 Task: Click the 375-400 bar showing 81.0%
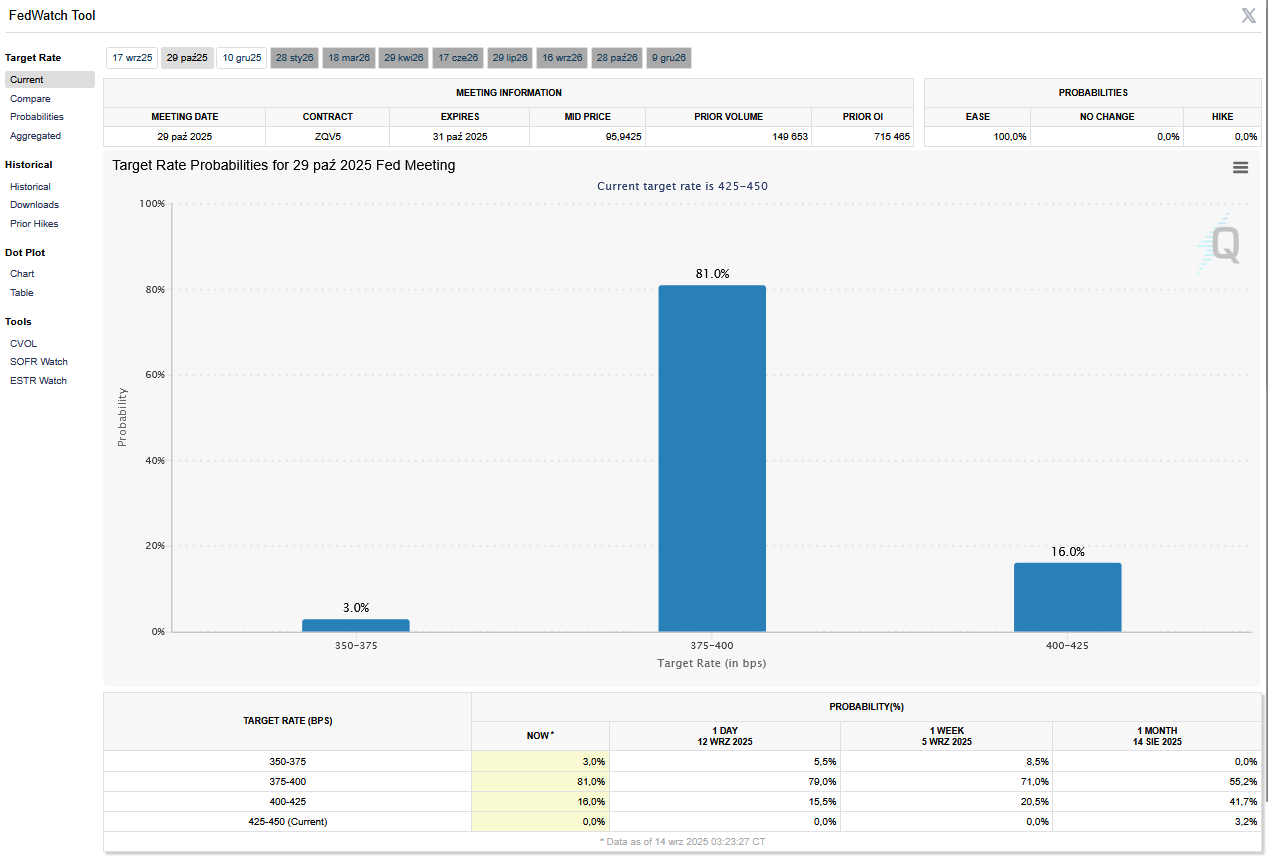(x=712, y=458)
